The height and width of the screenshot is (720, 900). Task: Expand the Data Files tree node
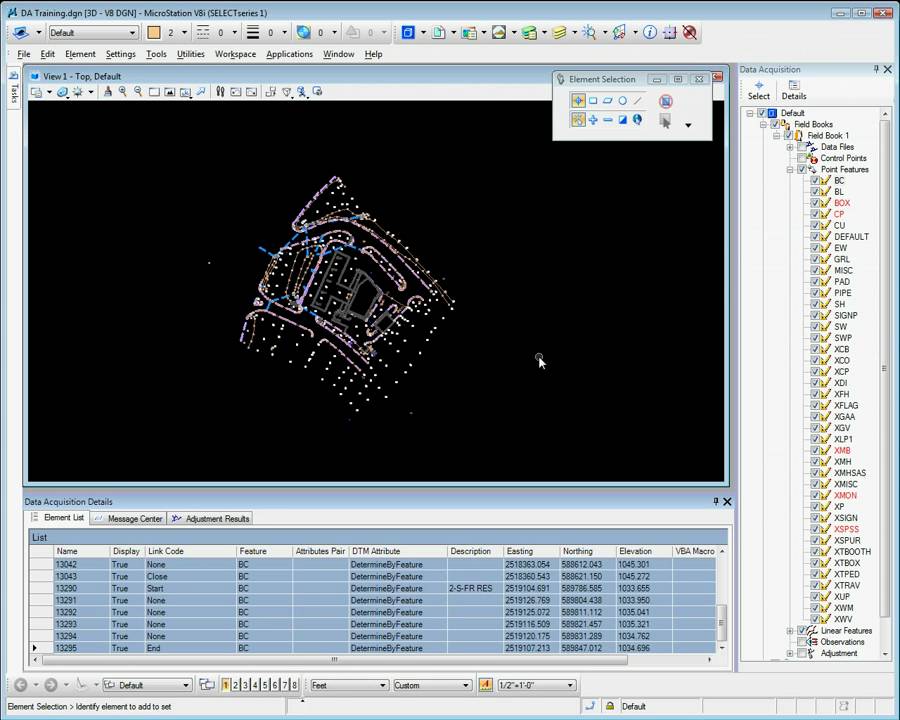point(790,147)
